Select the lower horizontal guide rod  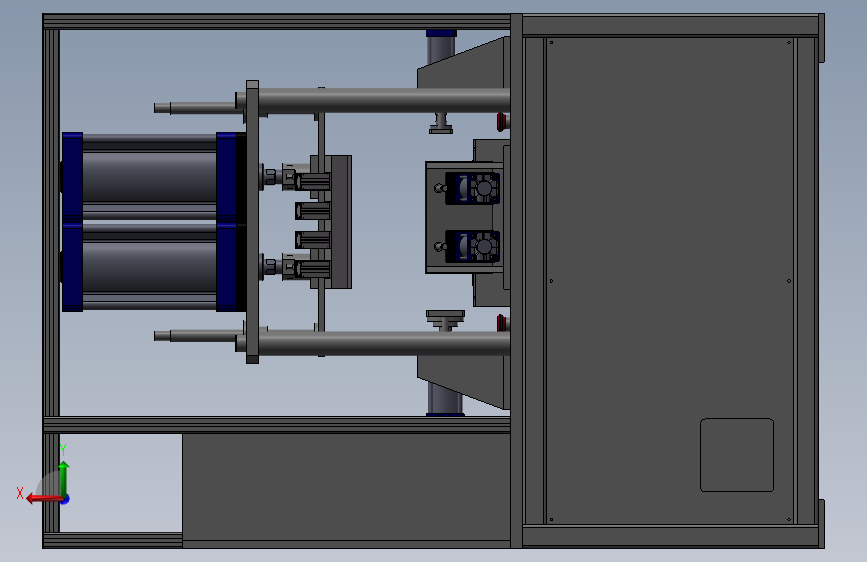(383, 343)
